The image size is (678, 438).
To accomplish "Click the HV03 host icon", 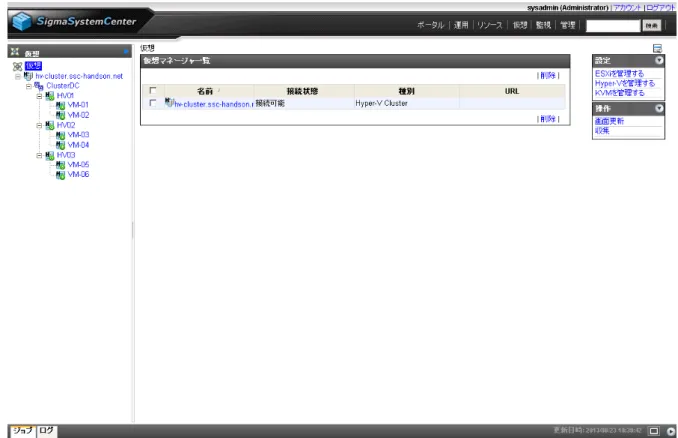I will pyautogui.click(x=50, y=155).
